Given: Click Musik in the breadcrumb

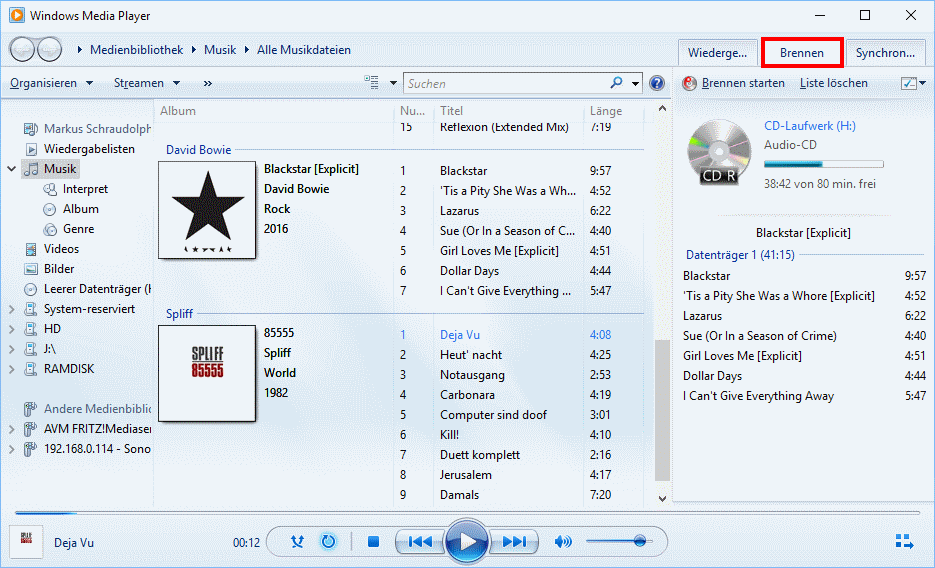Looking at the screenshot, I should (220, 50).
